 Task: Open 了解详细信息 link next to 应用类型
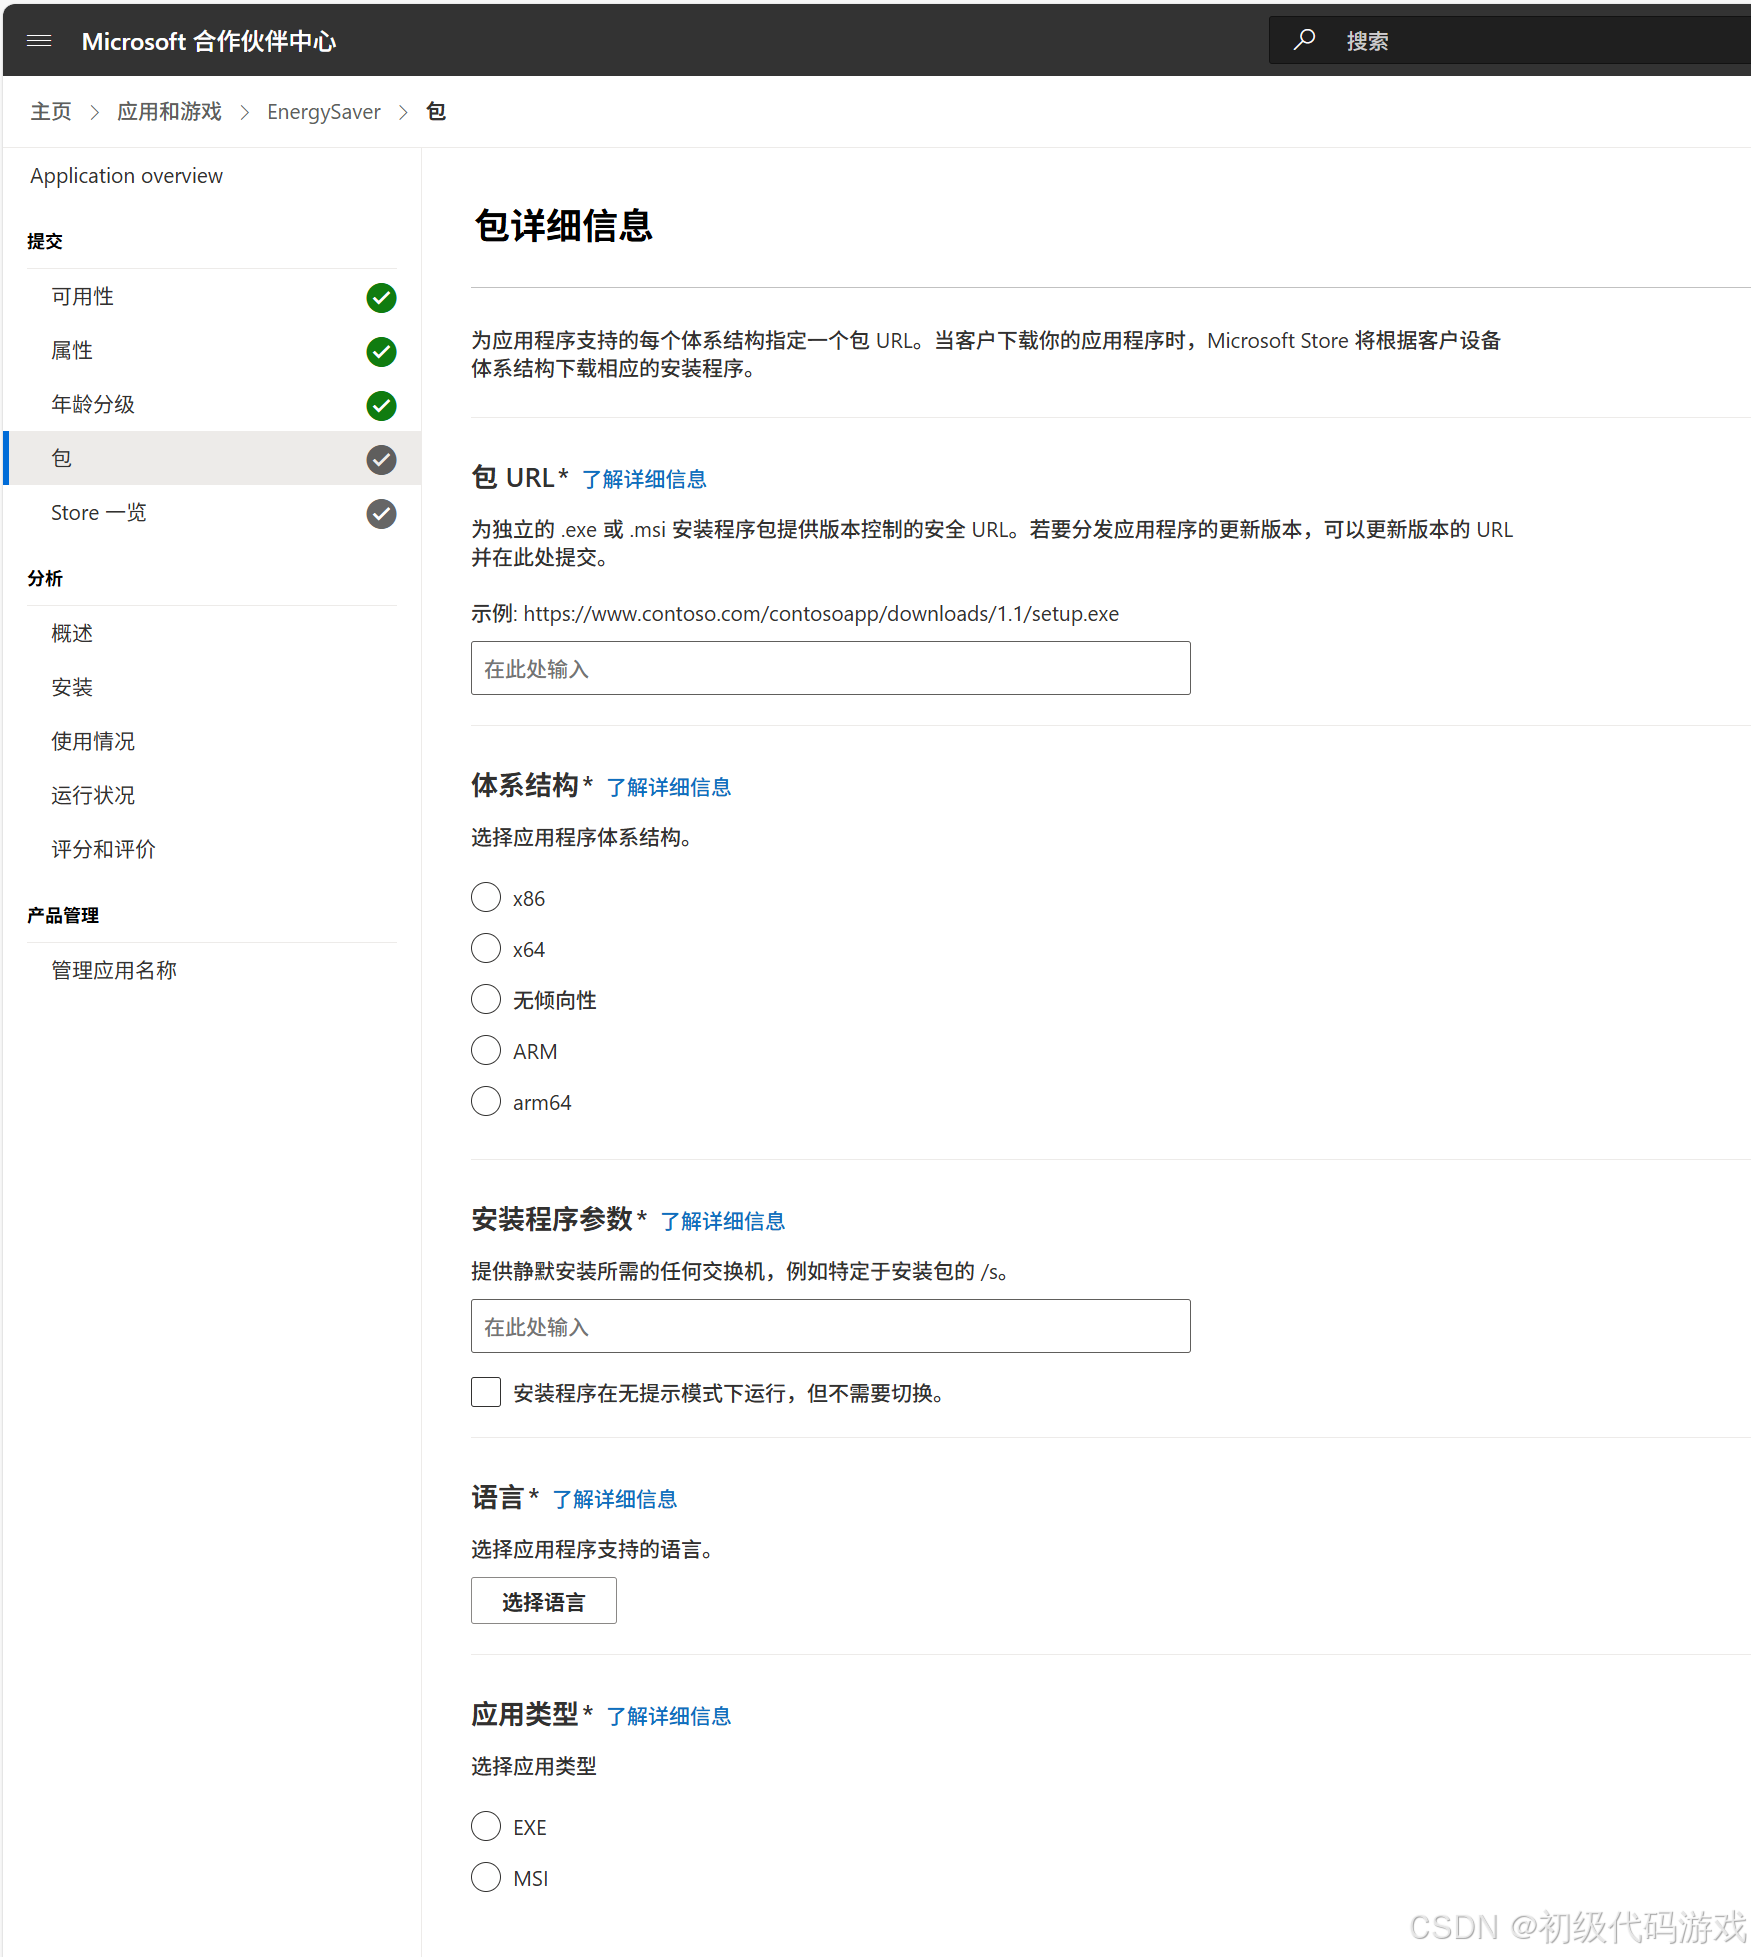pyautogui.click(x=668, y=1716)
